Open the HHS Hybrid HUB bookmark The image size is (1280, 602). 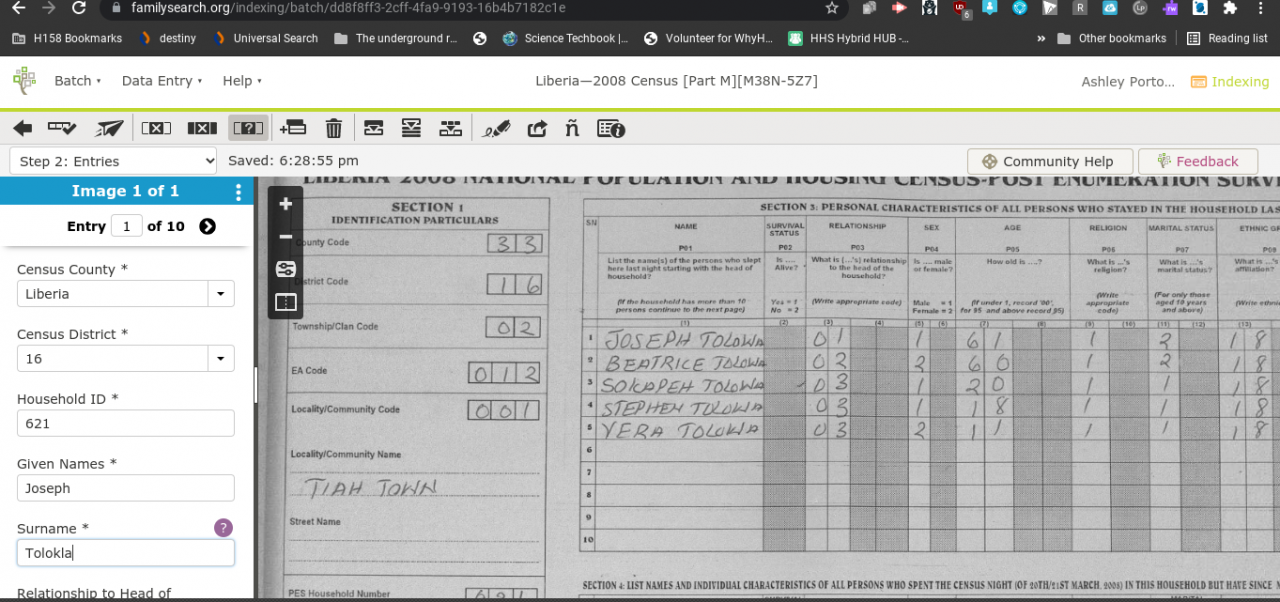click(x=848, y=39)
